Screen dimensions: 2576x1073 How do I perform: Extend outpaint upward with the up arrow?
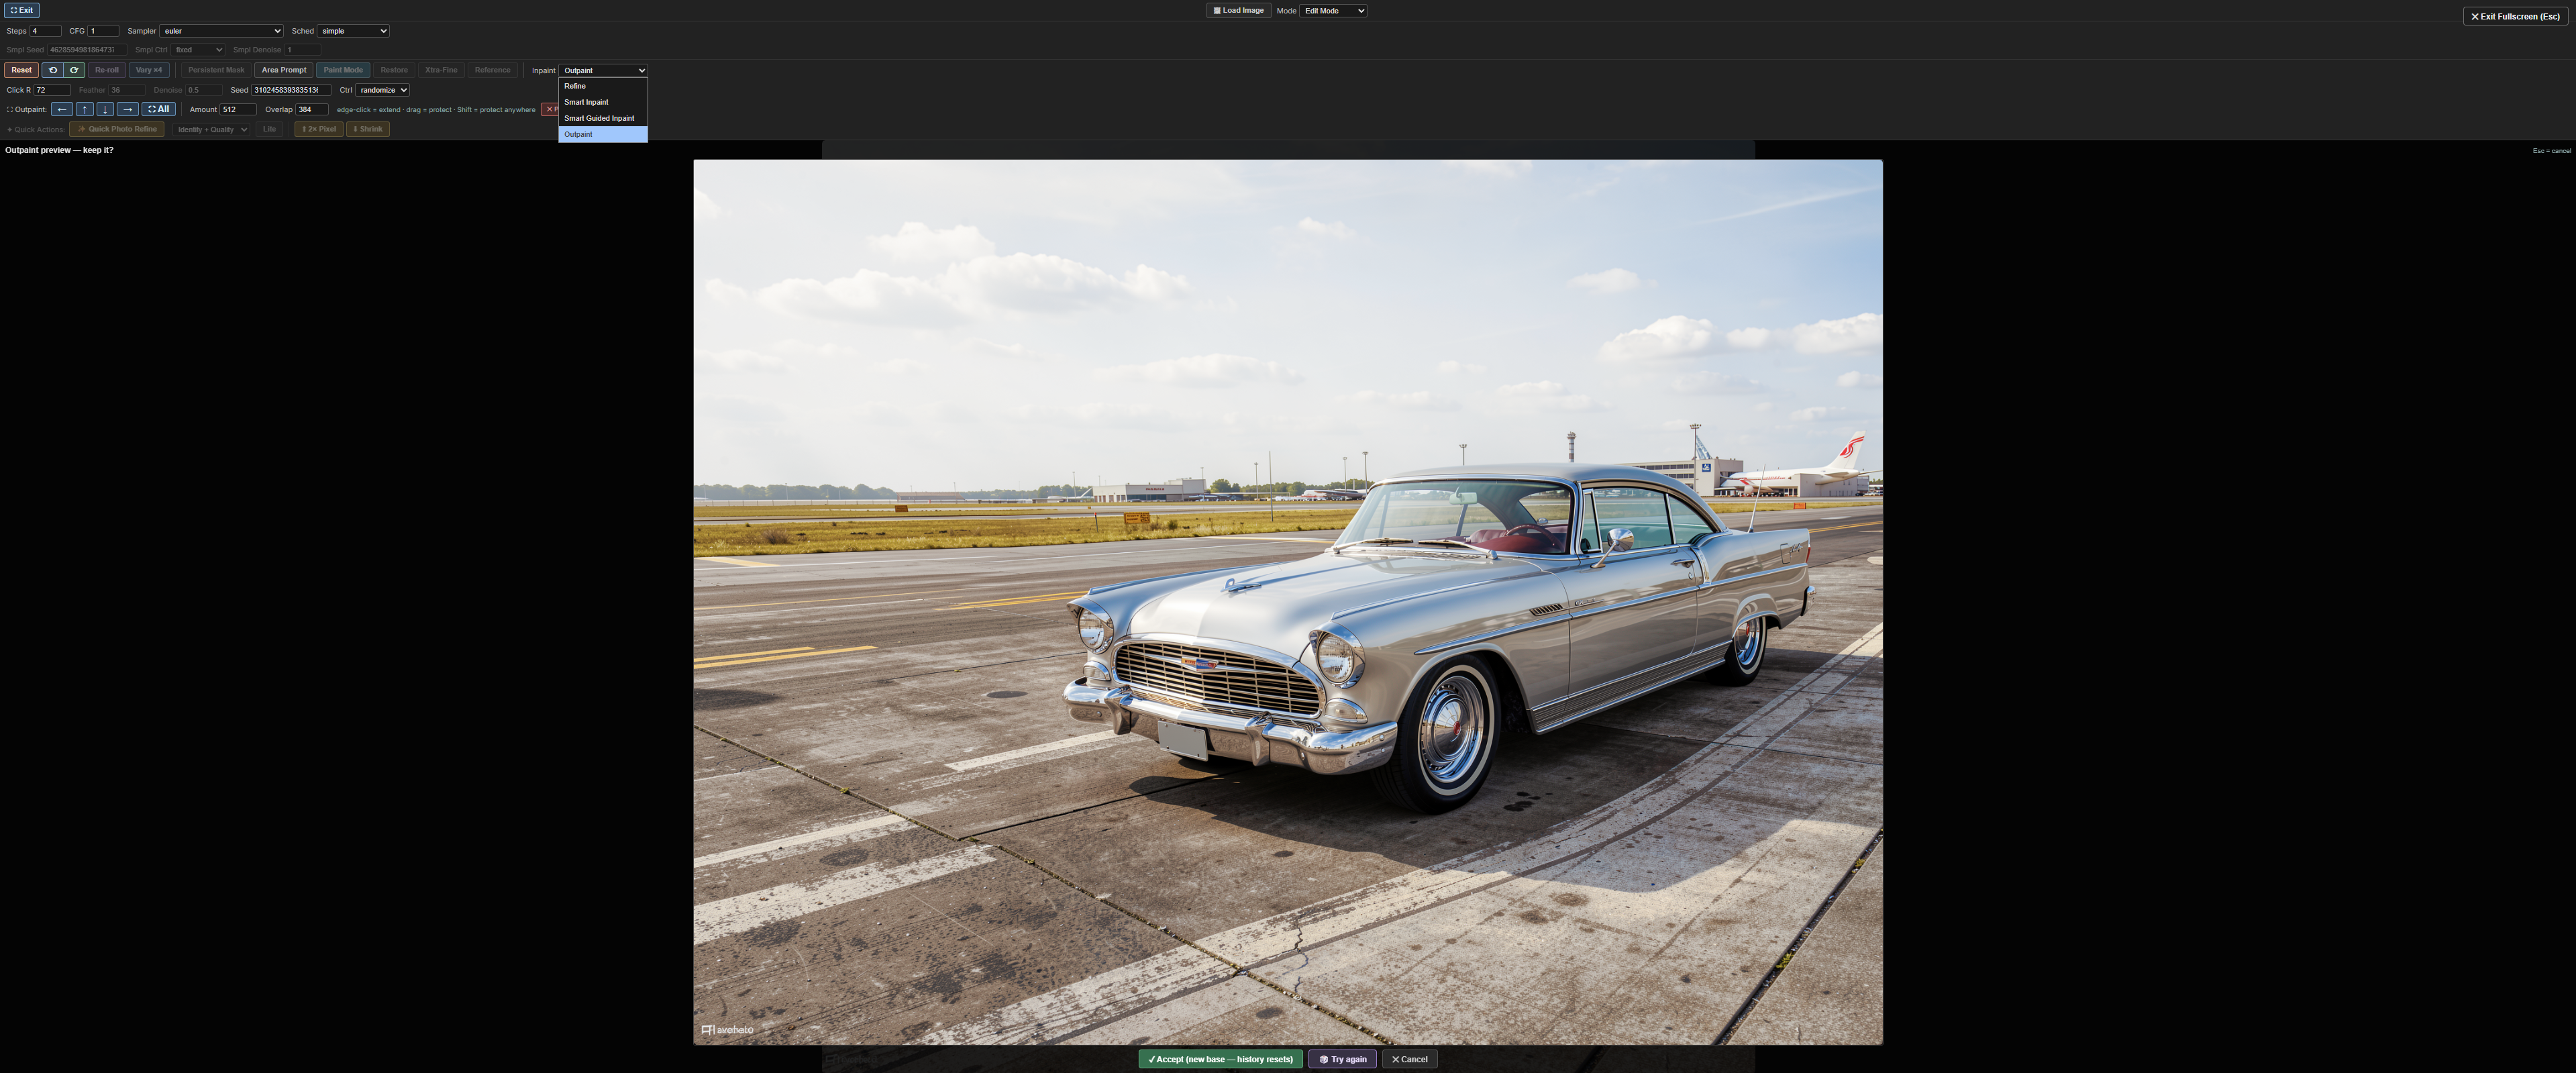point(85,109)
